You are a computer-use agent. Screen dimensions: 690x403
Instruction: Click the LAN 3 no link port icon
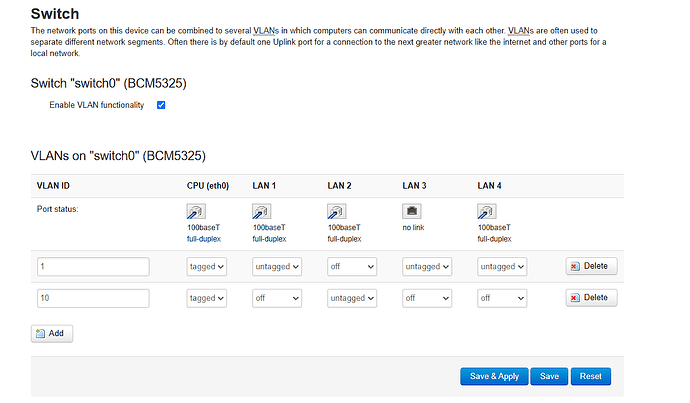pyautogui.click(x=412, y=211)
